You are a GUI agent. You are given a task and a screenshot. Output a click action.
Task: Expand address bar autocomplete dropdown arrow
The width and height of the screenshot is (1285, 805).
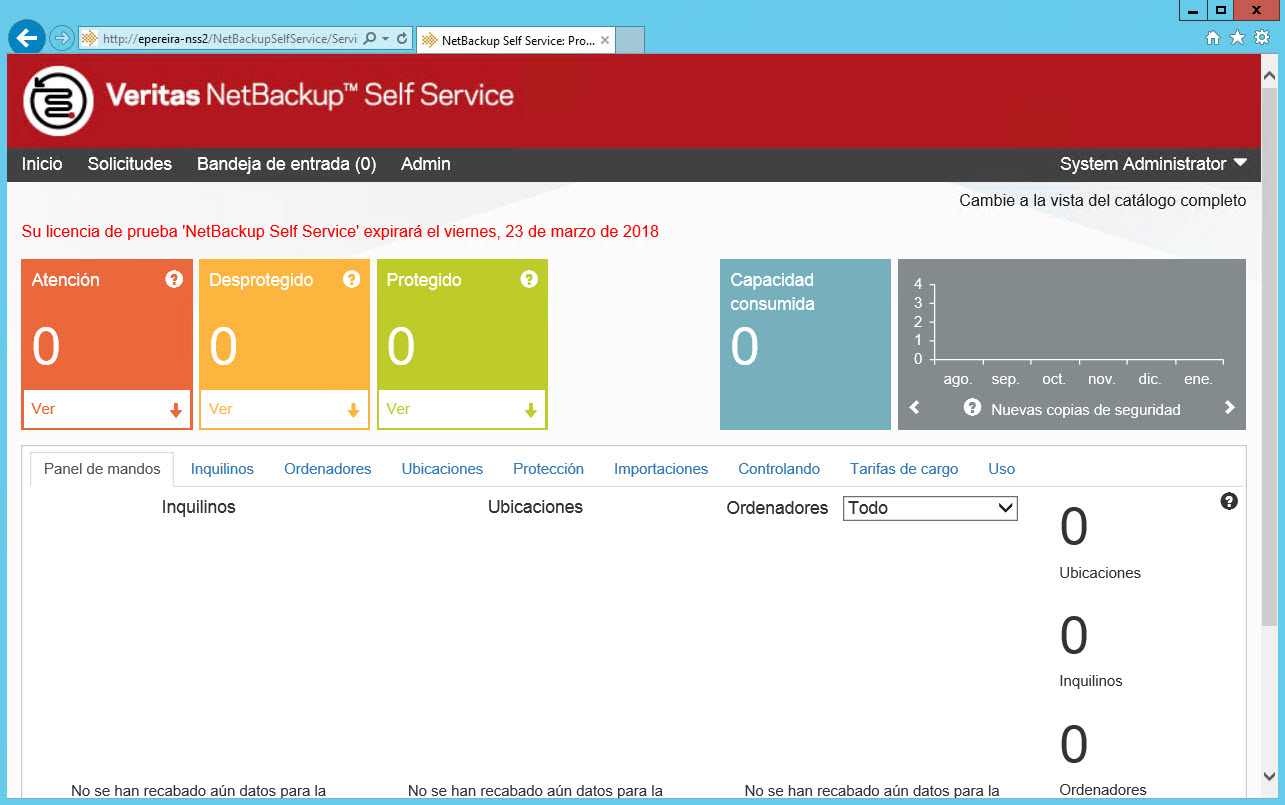click(385, 39)
